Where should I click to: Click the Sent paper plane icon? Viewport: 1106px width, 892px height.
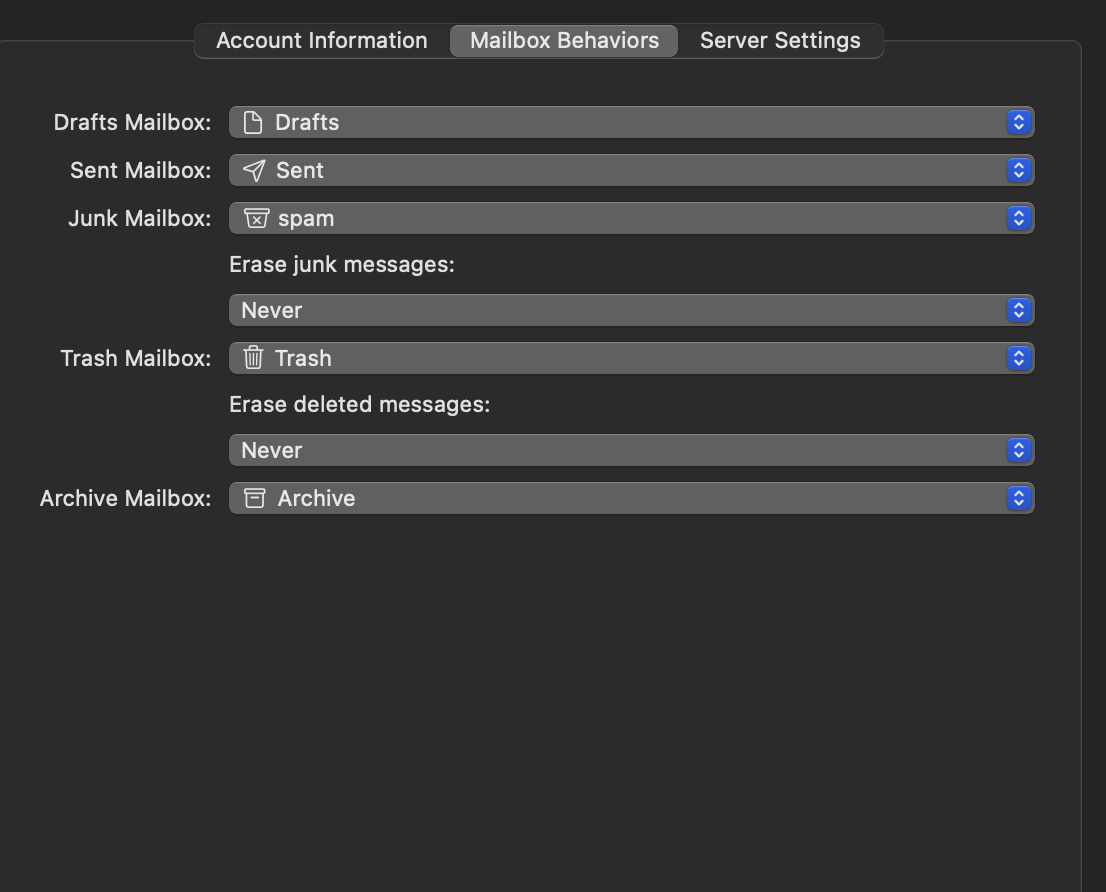point(254,170)
